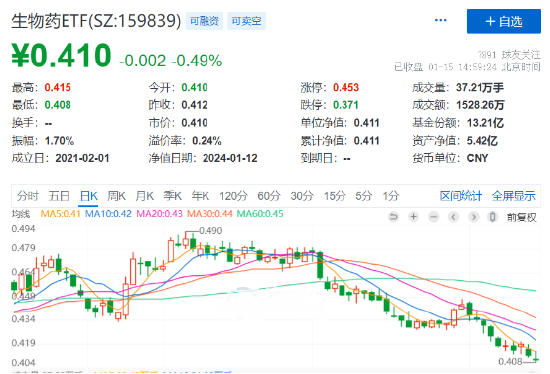Click the 成交量 value 37.21万手

click(x=480, y=87)
